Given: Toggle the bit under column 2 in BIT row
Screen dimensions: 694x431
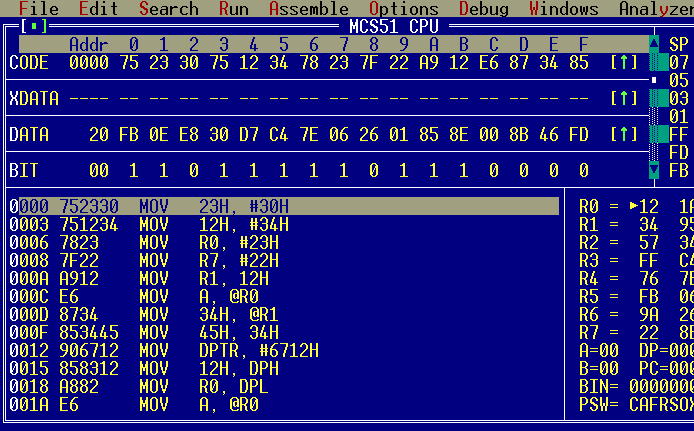Looking at the screenshot, I should click(193, 171).
